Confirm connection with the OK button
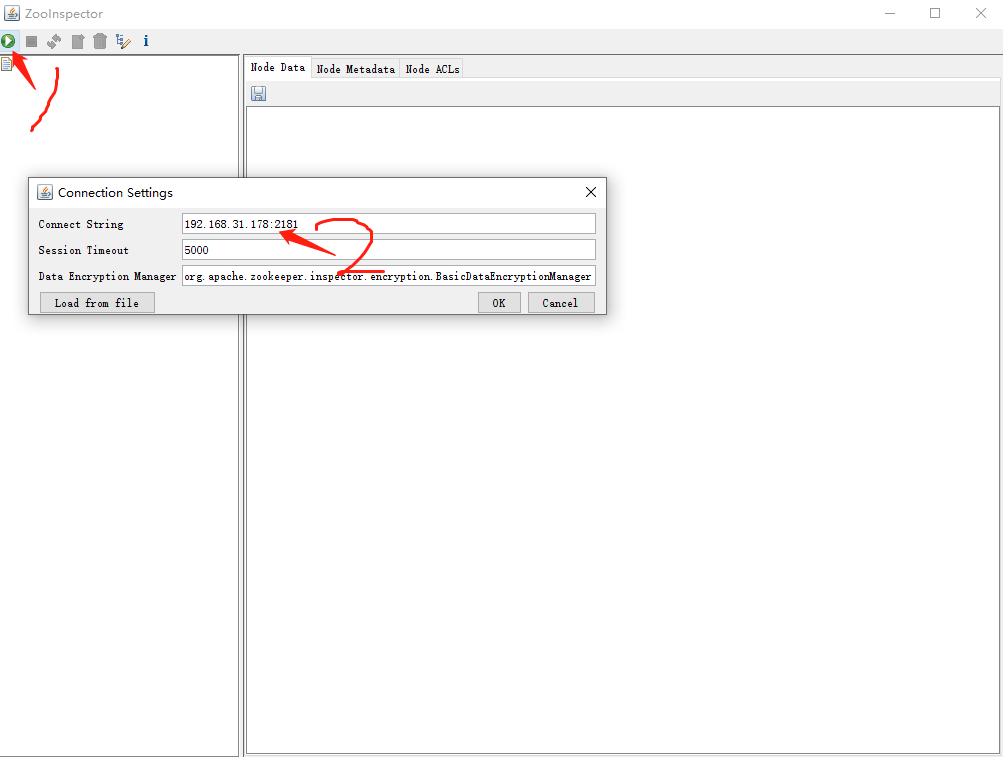Image resolution: width=1003 pixels, height=757 pixels. [x=499, y=303]
